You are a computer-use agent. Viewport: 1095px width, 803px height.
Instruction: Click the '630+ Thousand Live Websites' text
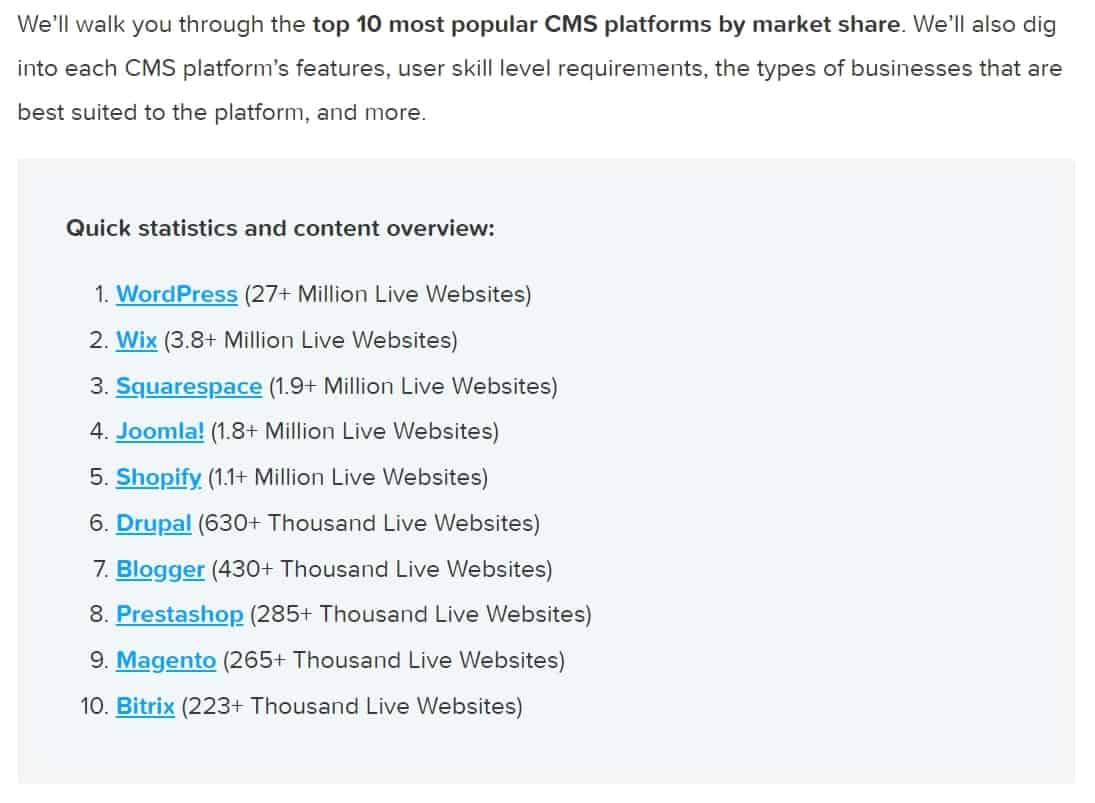369,523
